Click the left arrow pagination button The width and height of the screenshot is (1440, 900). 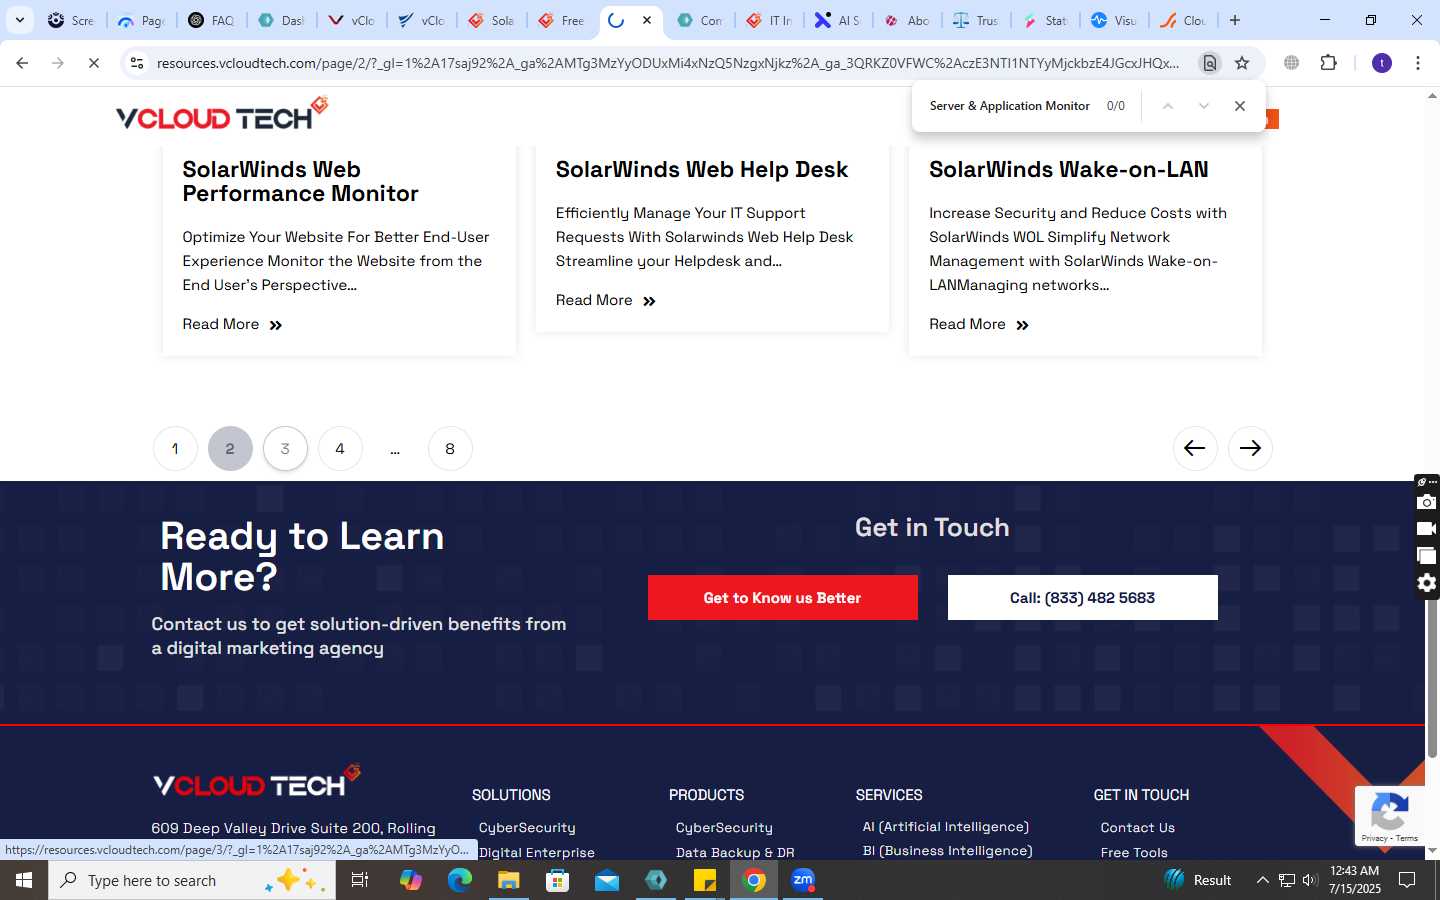[1195, 448]
